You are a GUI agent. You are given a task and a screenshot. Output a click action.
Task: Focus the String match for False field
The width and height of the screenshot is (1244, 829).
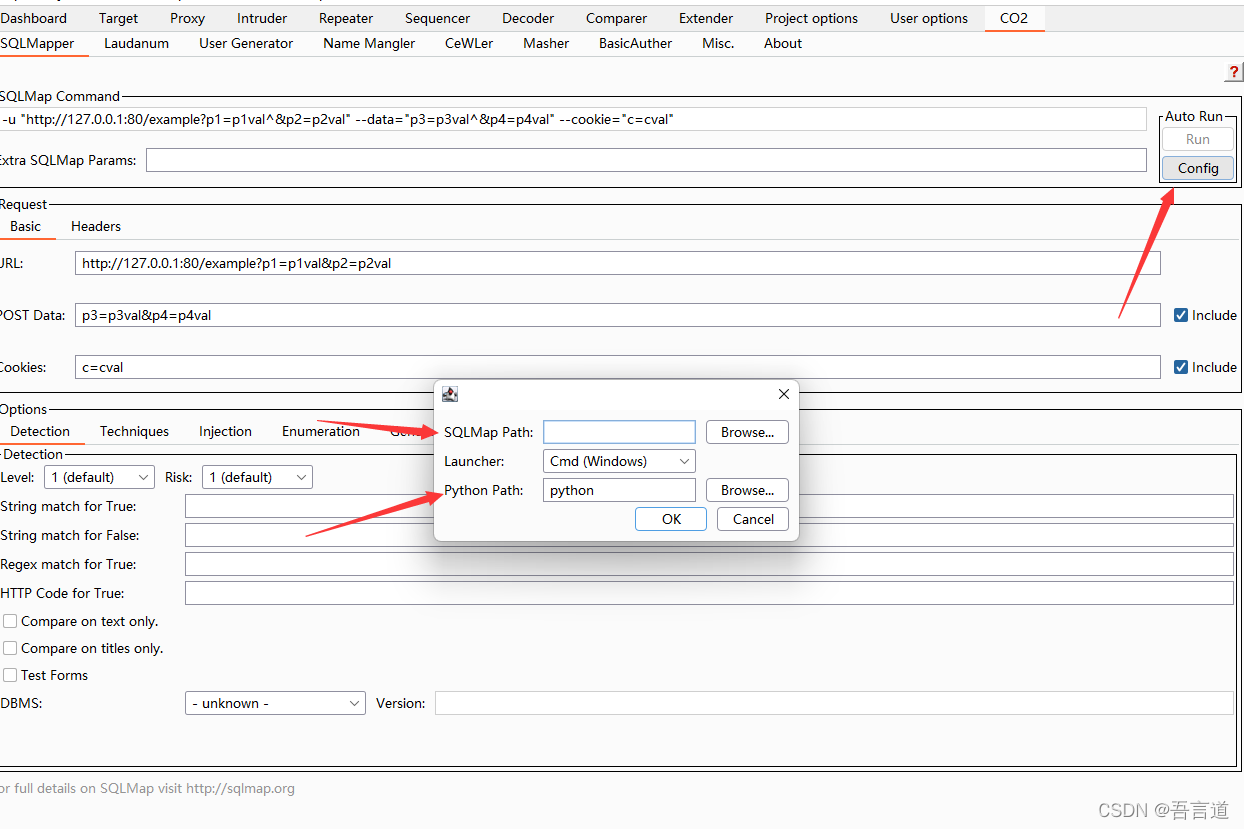coord(709,535)
